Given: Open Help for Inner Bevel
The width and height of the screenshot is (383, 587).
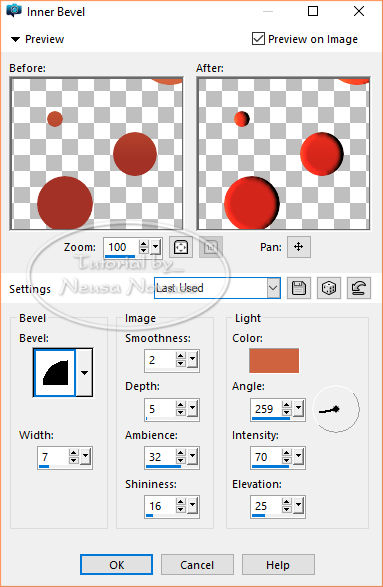Looking at the screenshot, I should point(278,565).
